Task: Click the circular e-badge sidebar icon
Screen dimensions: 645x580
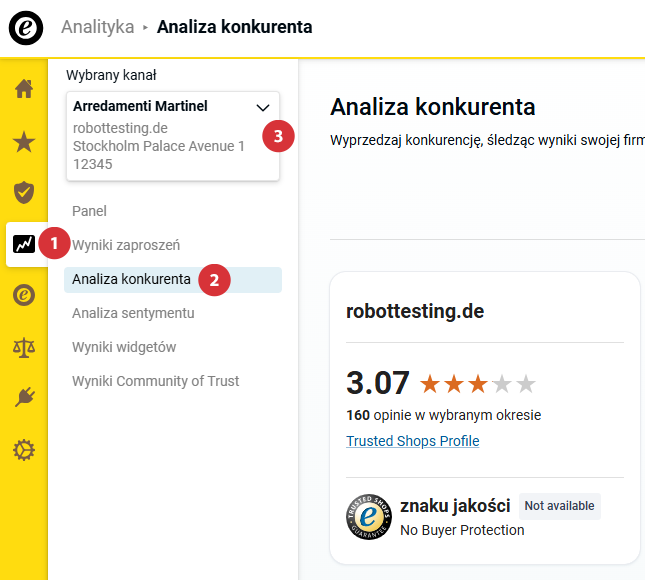Action: [24, 295]
